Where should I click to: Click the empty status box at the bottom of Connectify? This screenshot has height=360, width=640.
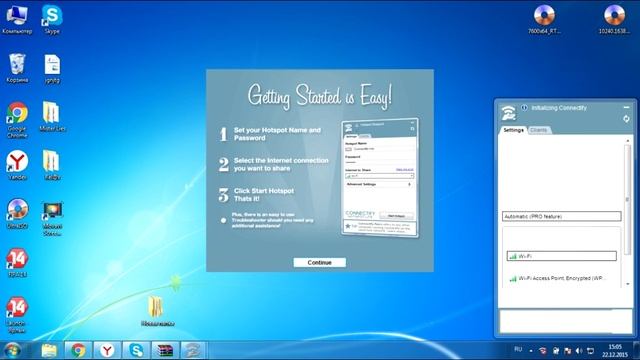click(x=565, y=321)
